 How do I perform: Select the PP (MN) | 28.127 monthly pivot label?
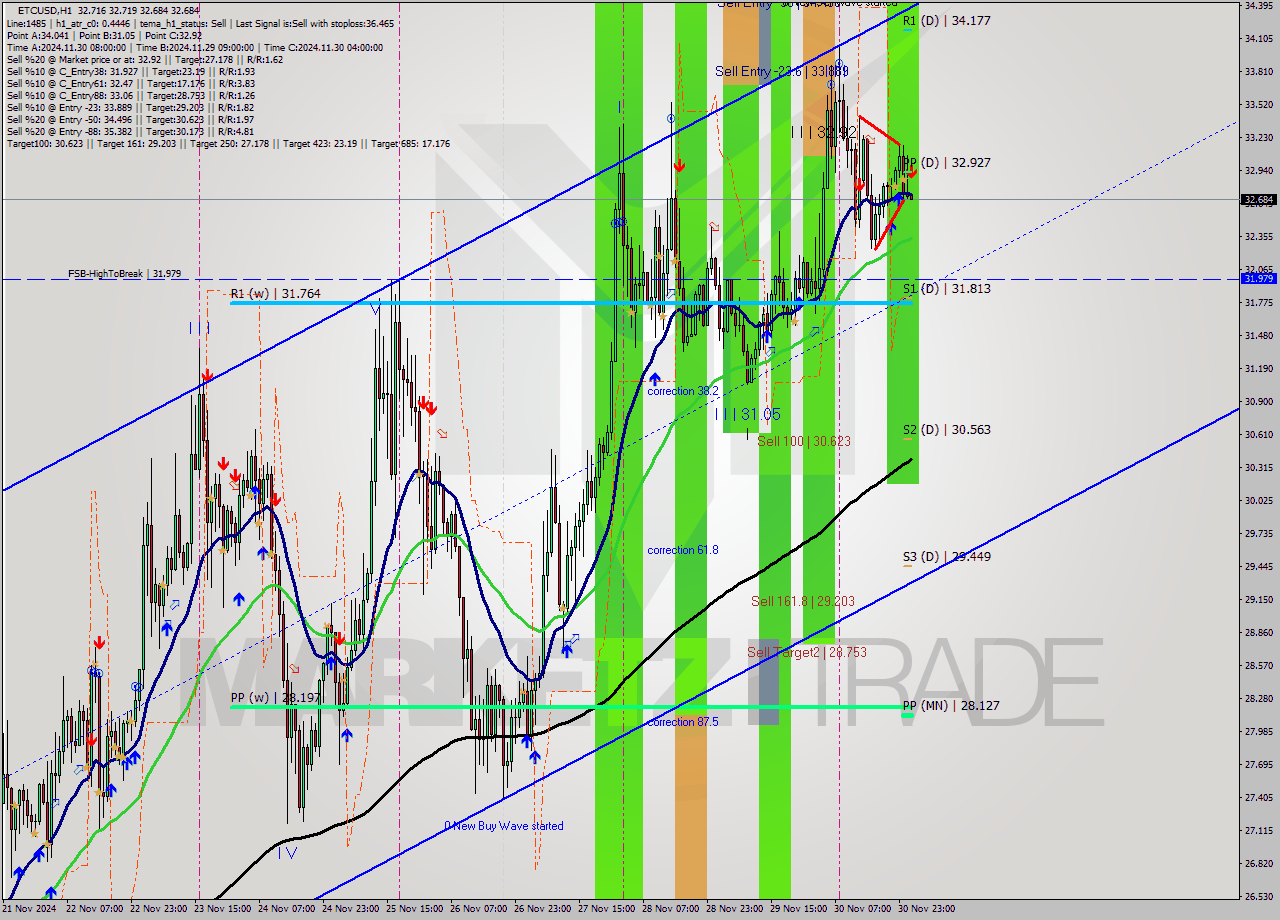tap(950, 705)
